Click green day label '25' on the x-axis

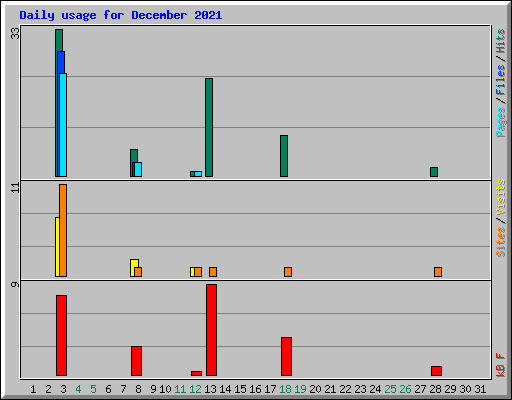[x=390, y=389]
